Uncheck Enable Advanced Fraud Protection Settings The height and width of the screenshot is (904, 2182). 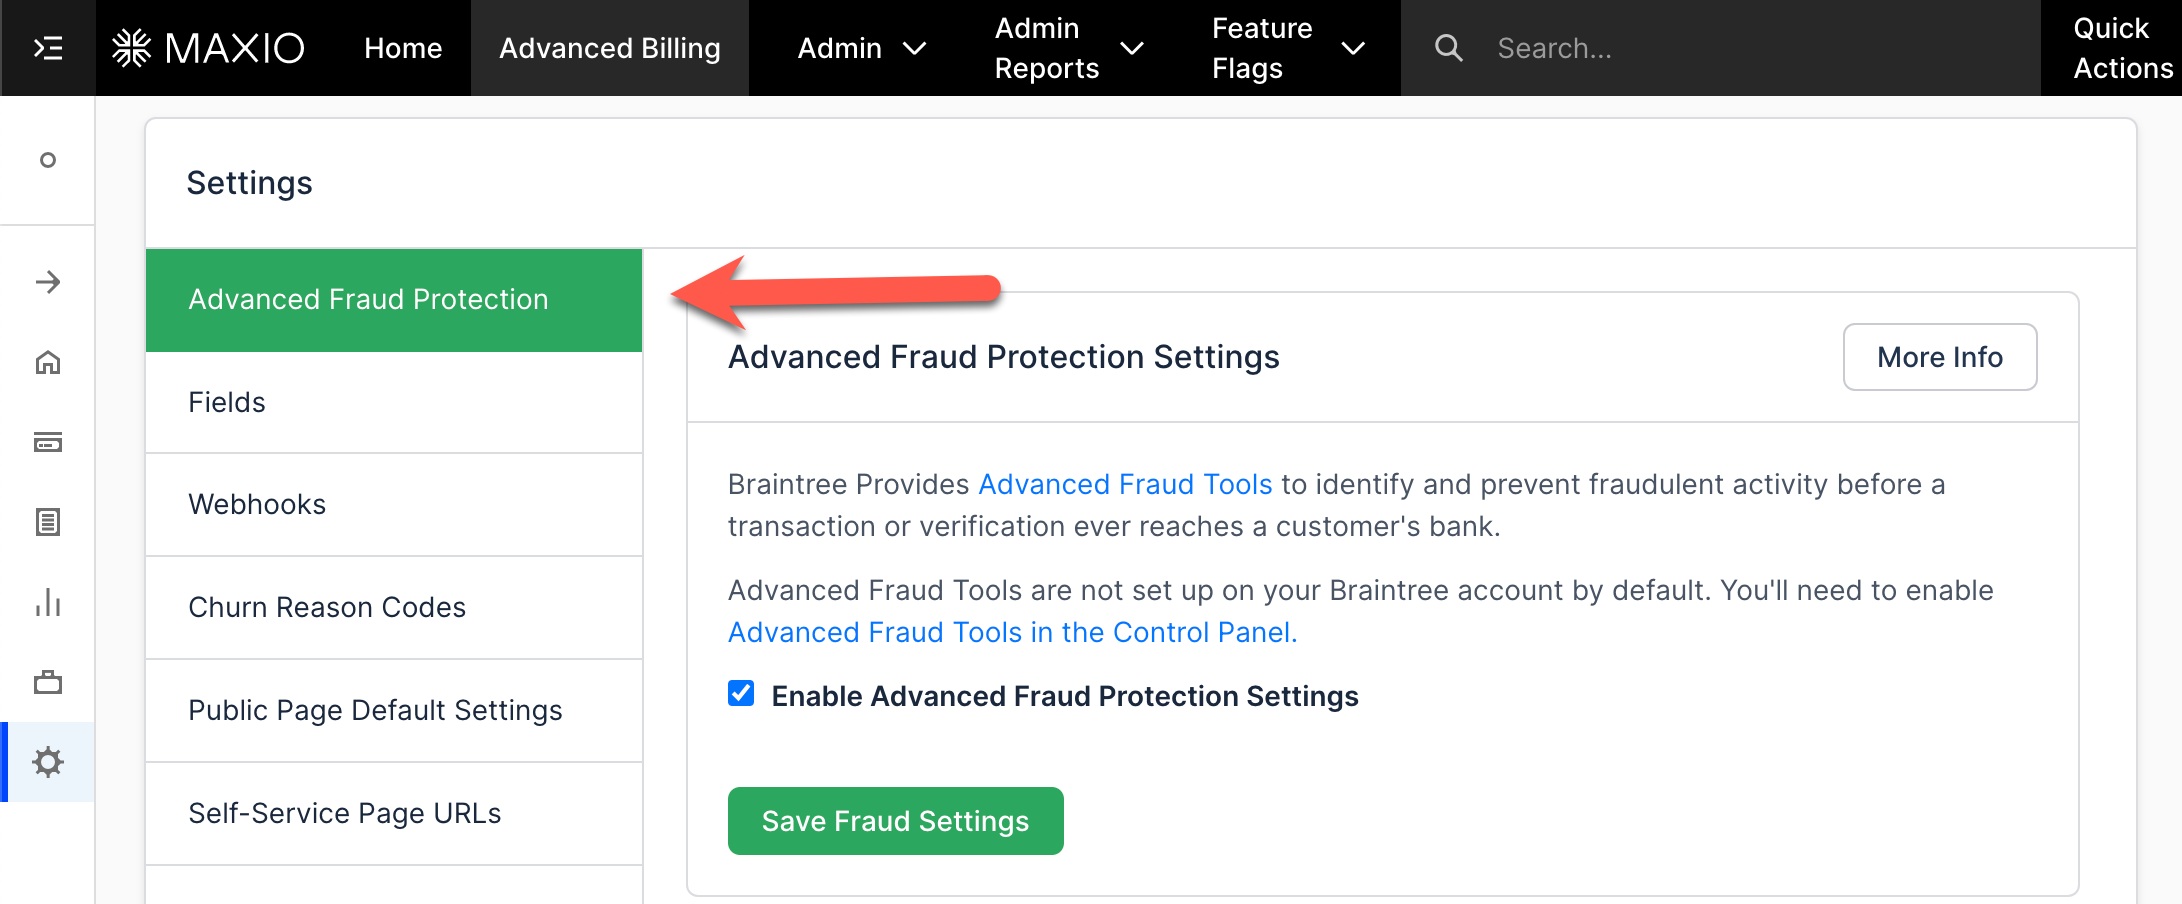pyautogui.click(x=741, y=693)
